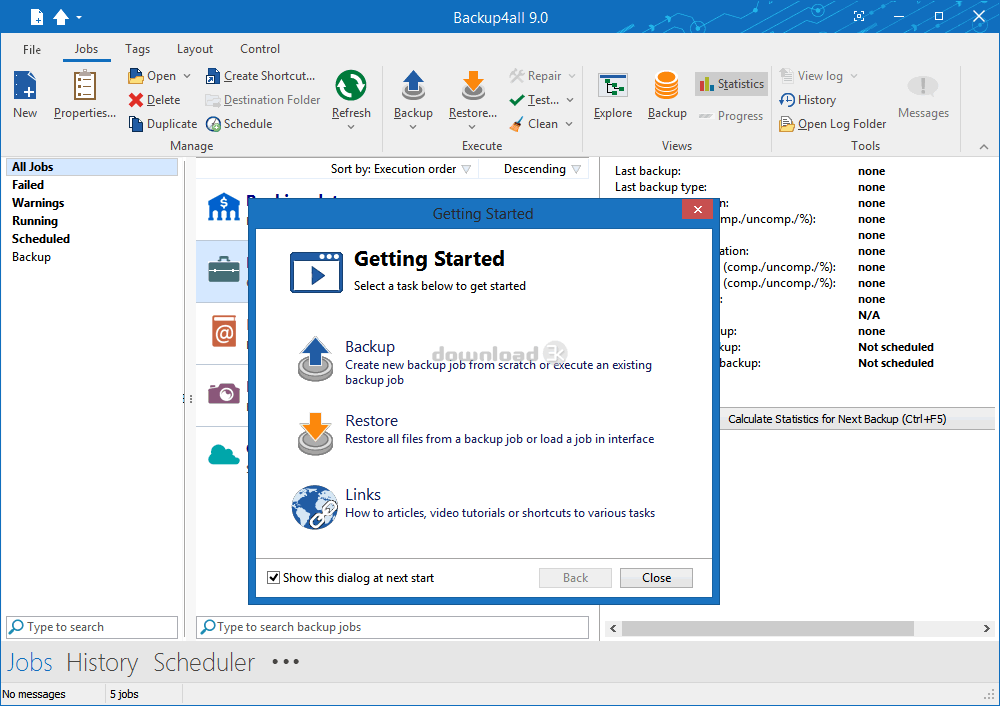Image resolution: width=1000 pixels, height=706 pixels.
Task: Click the red X on Getting Started dialog
Action: [698, 209]
